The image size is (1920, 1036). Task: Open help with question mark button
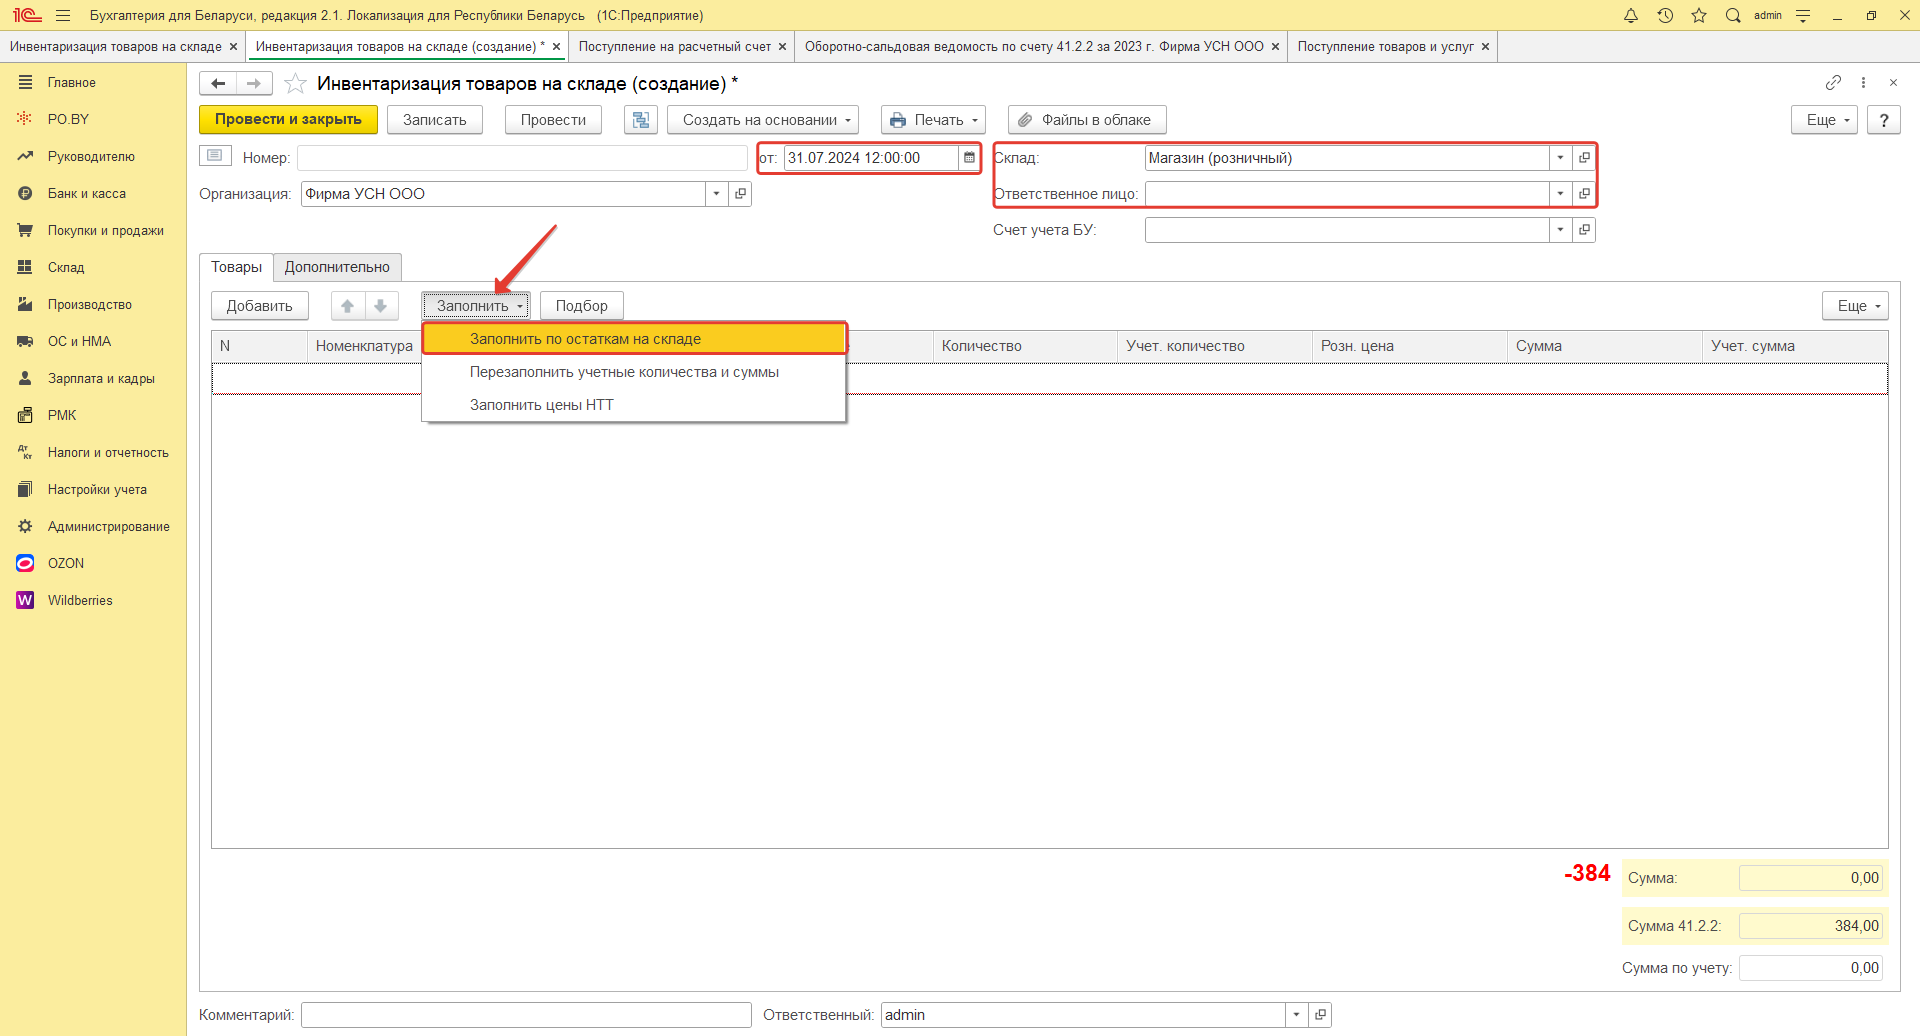1884,120
